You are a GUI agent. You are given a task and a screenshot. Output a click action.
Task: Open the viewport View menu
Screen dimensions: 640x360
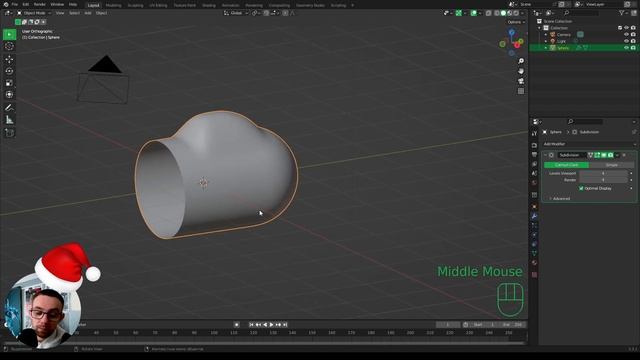pyautogui.click(x=60, y=13)
